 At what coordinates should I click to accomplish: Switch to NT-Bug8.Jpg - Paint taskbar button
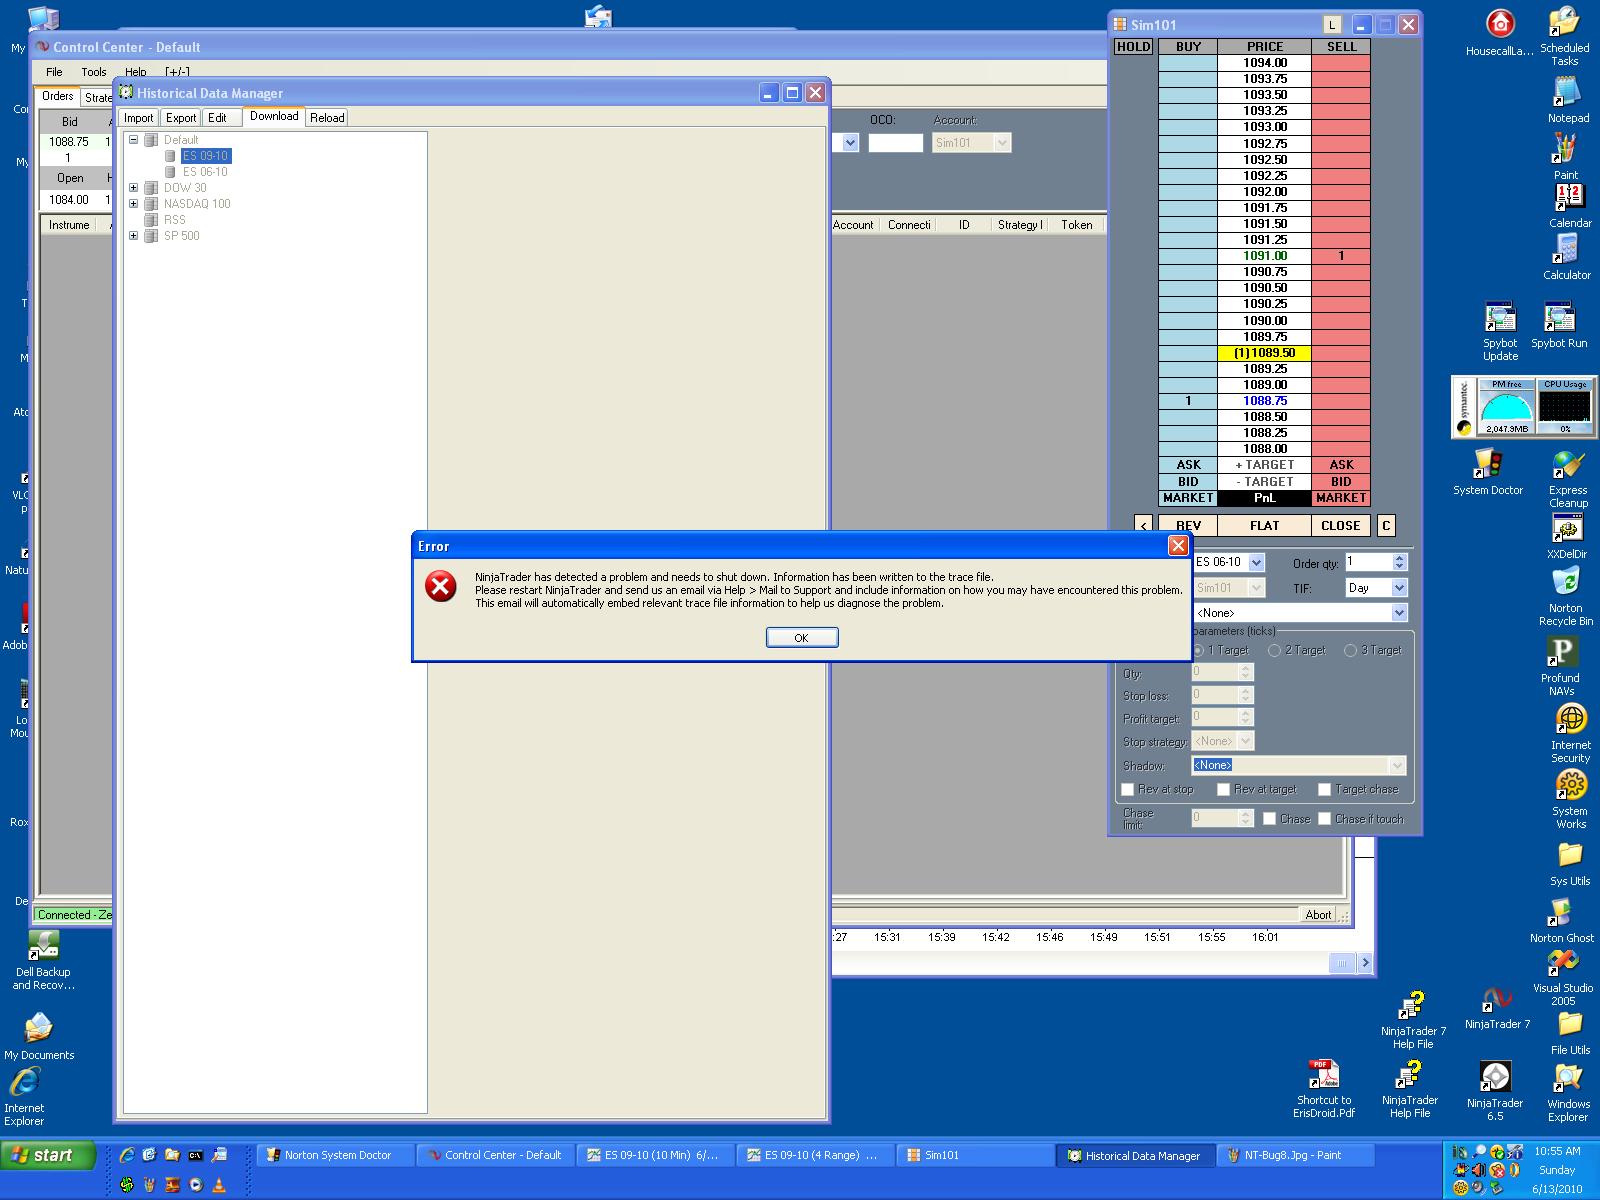pyautogui.click(x=1295, y=1156)
